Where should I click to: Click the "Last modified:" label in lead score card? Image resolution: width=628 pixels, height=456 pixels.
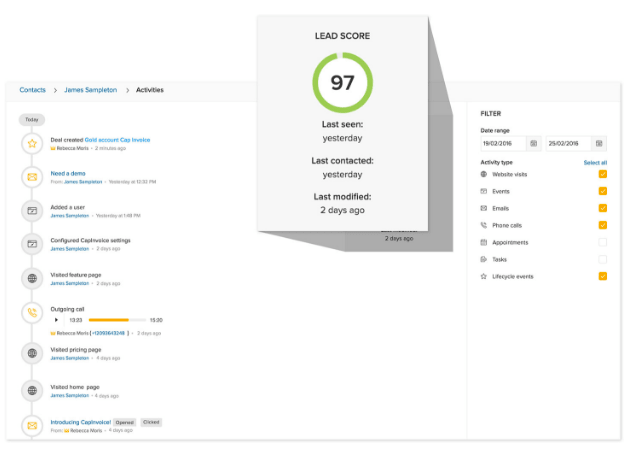click(342, 197)
